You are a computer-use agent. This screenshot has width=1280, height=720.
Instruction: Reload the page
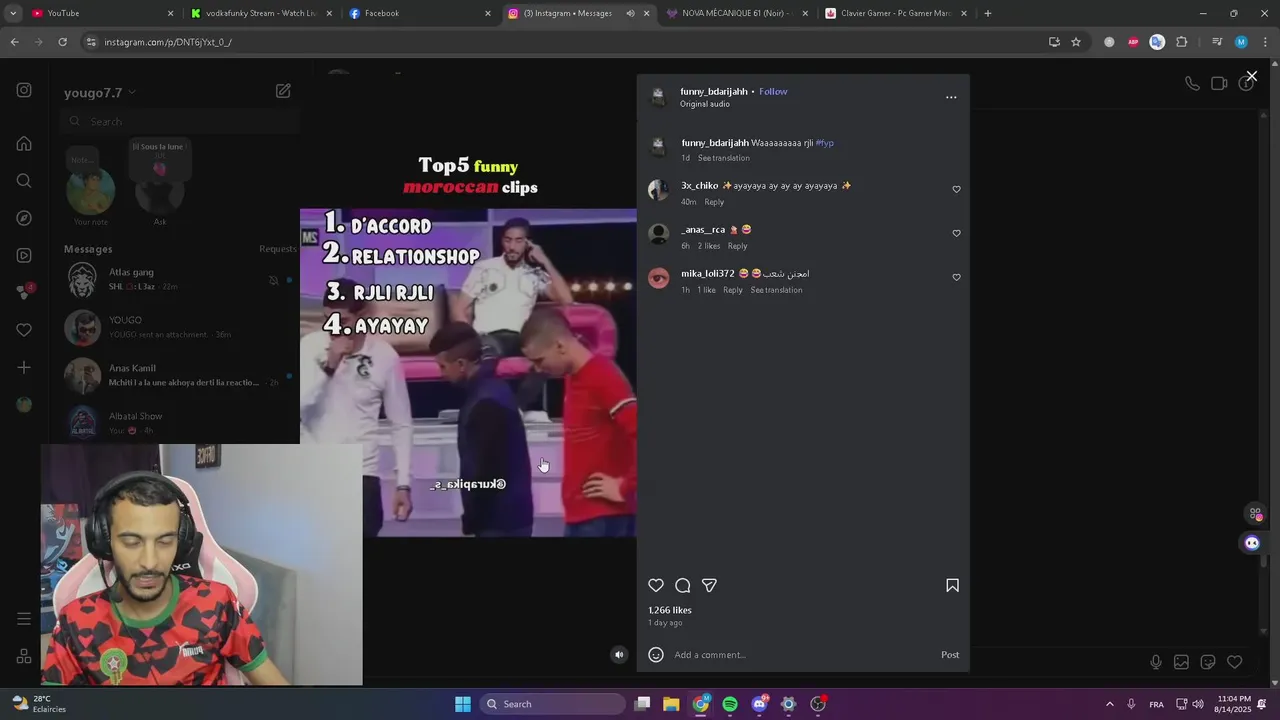tap(62, 42)
